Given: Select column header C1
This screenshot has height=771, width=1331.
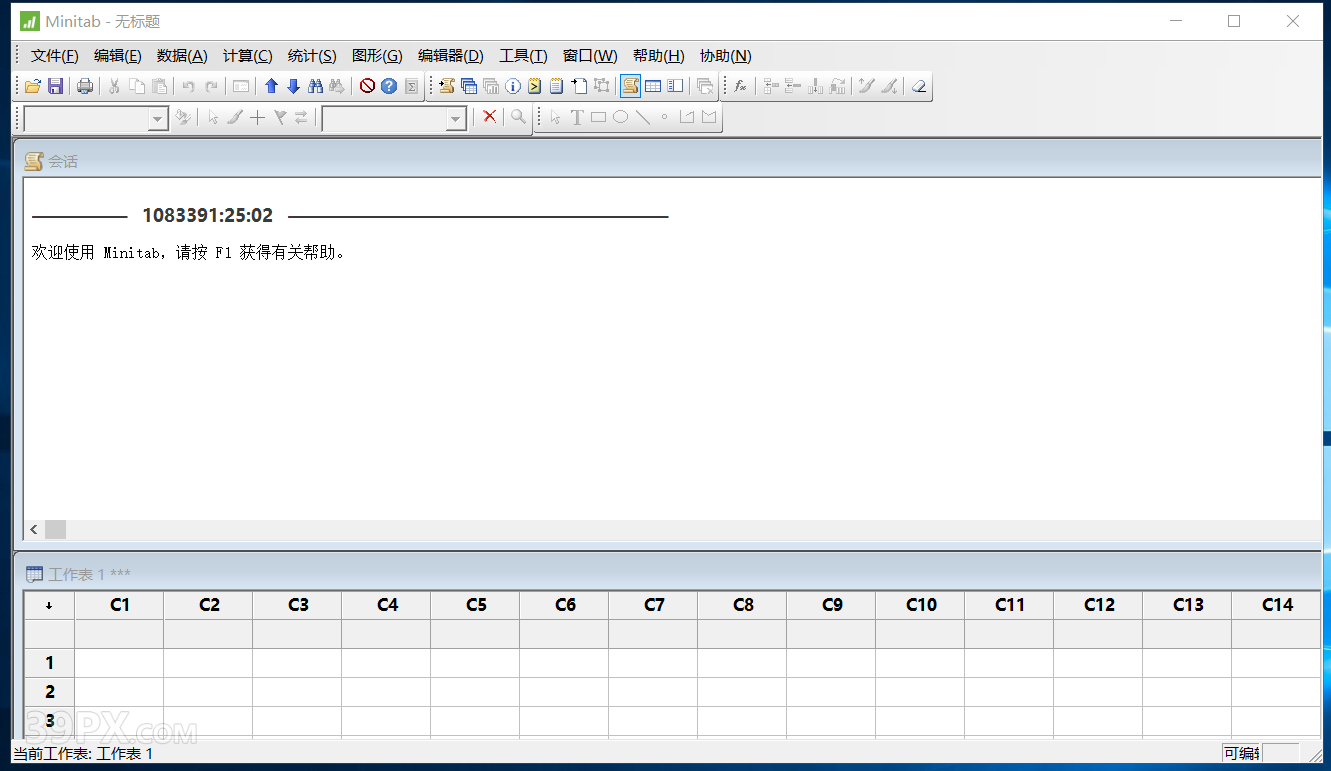Looking at the screenshot, I should coord(119,605).
